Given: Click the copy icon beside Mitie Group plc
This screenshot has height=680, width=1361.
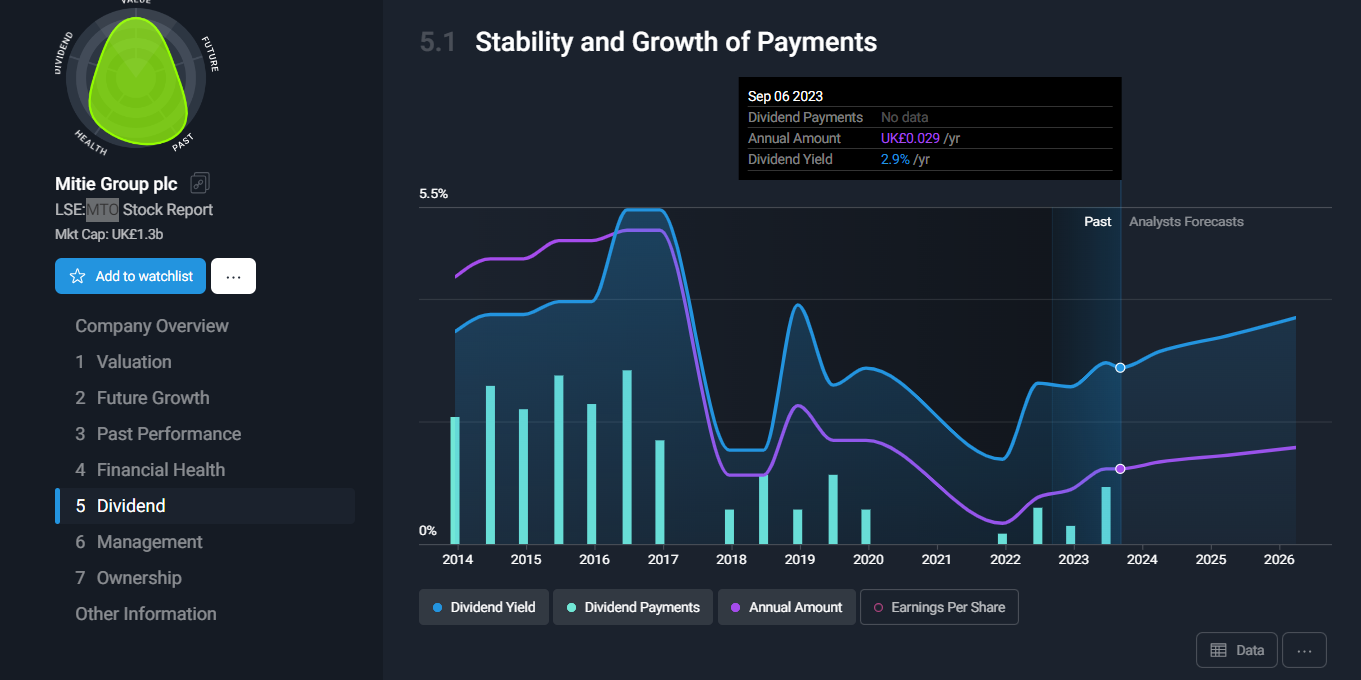Looking at the screenshot, I should click(x=200, y=183).
